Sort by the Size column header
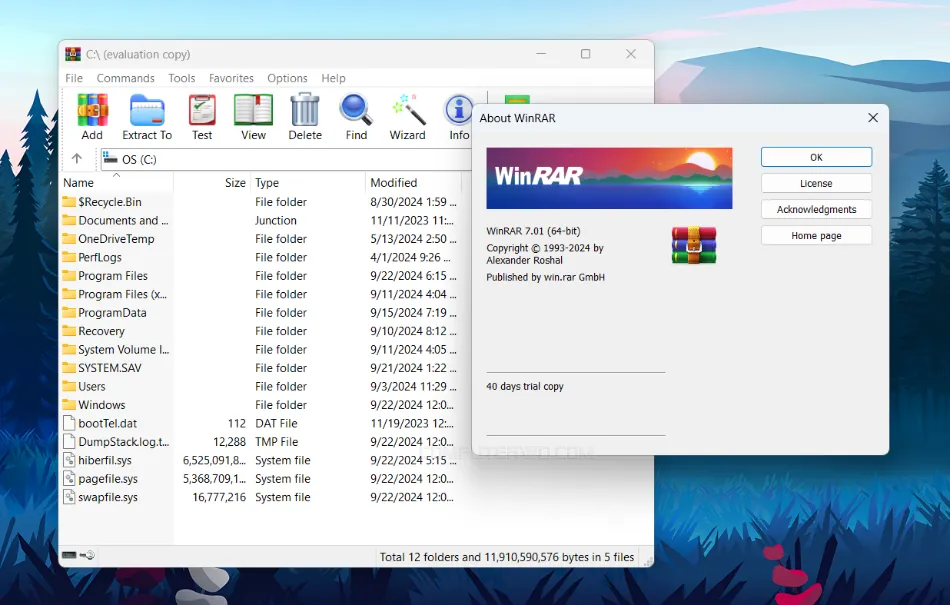950x605 pixels. [212, 182]
